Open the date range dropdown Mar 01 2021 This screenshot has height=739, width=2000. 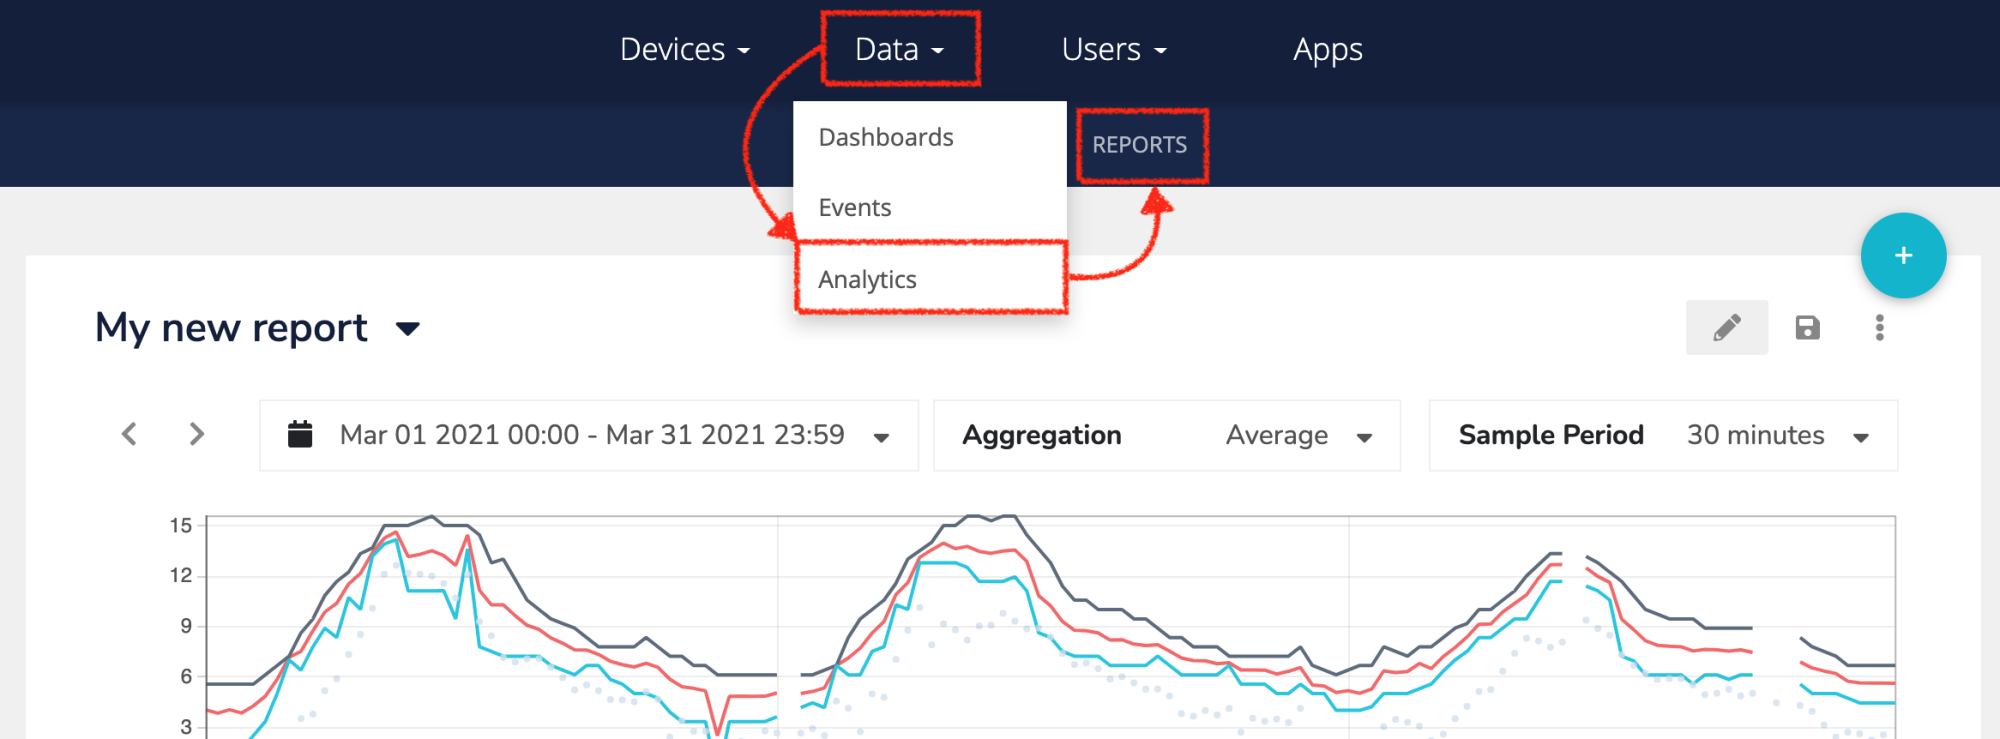coord(589,435)
